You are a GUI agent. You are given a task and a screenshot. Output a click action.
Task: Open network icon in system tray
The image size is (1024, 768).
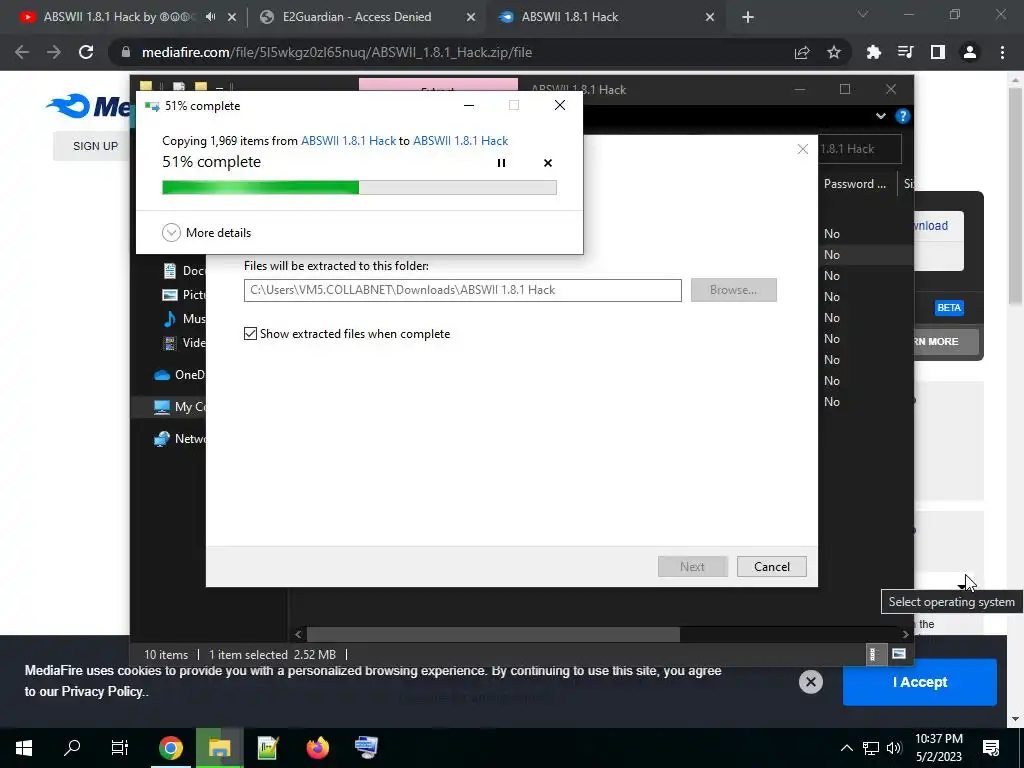tap(871, 748)
